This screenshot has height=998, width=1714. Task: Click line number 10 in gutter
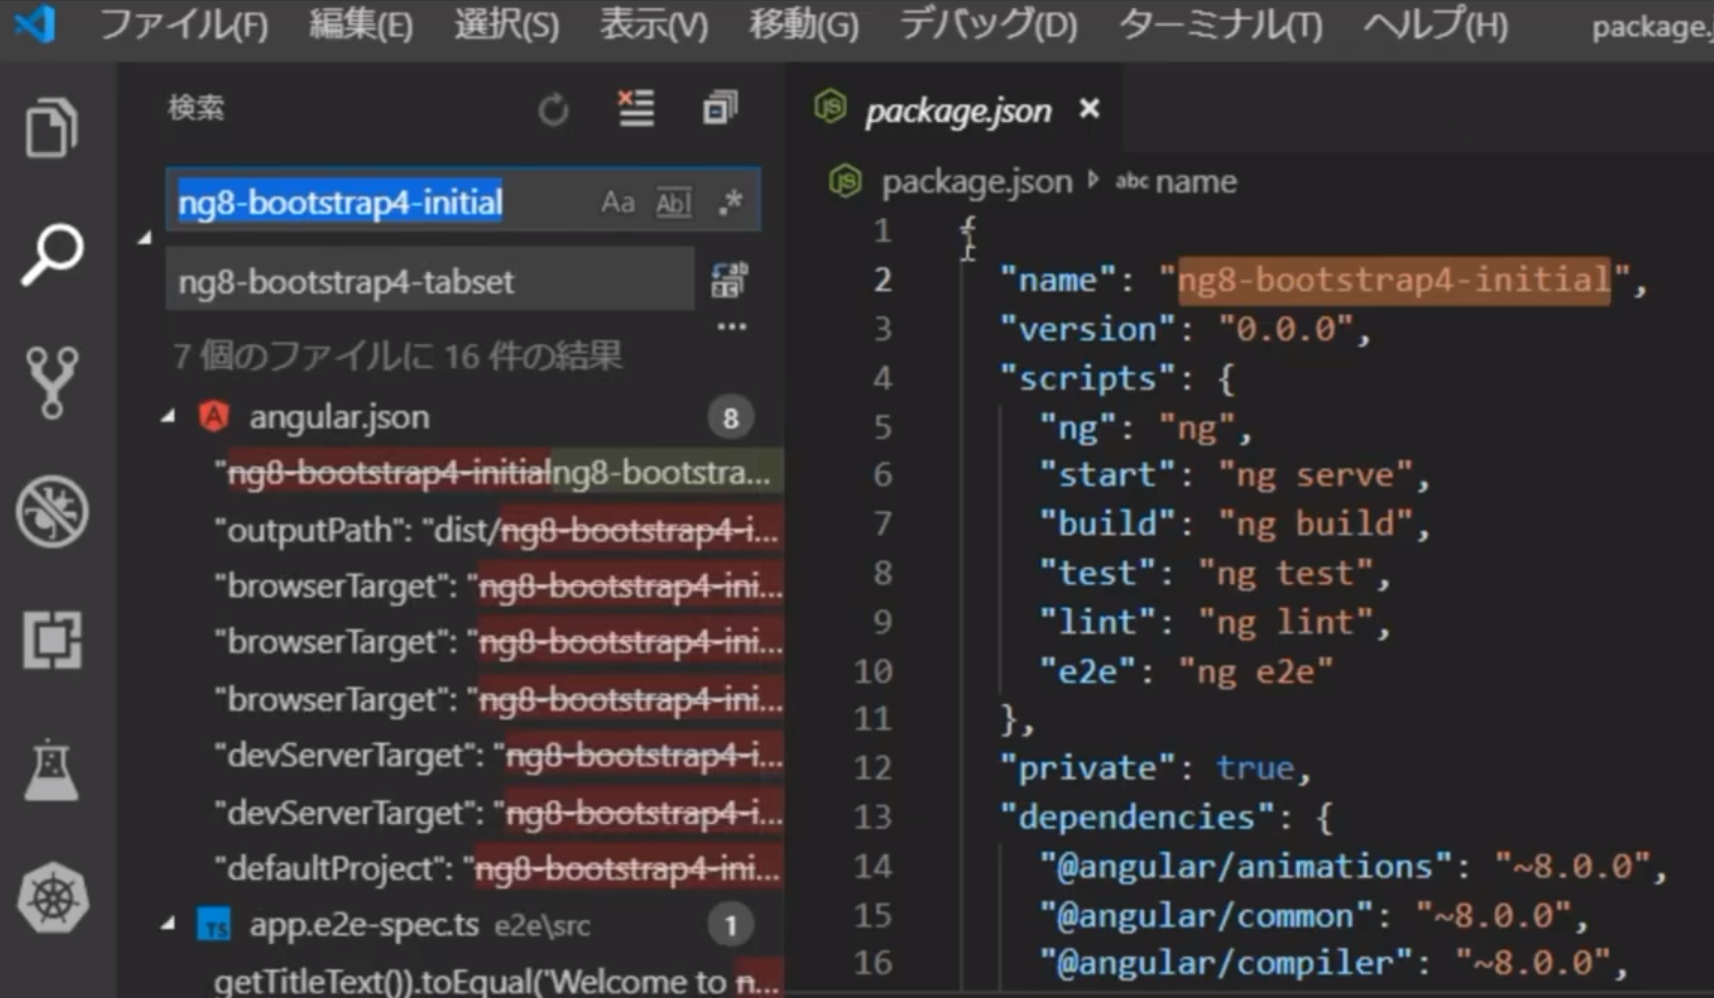873,671
